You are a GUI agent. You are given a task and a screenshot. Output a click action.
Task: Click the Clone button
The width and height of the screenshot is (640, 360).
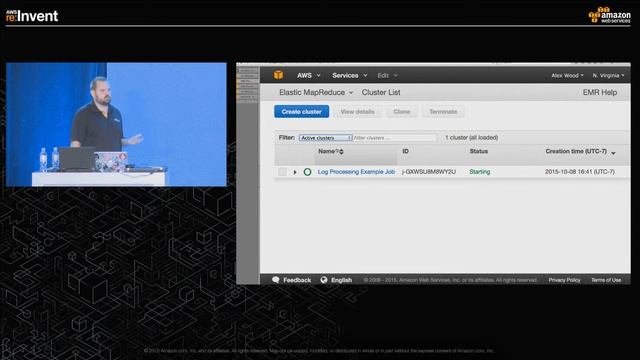(x=402, y=112)
